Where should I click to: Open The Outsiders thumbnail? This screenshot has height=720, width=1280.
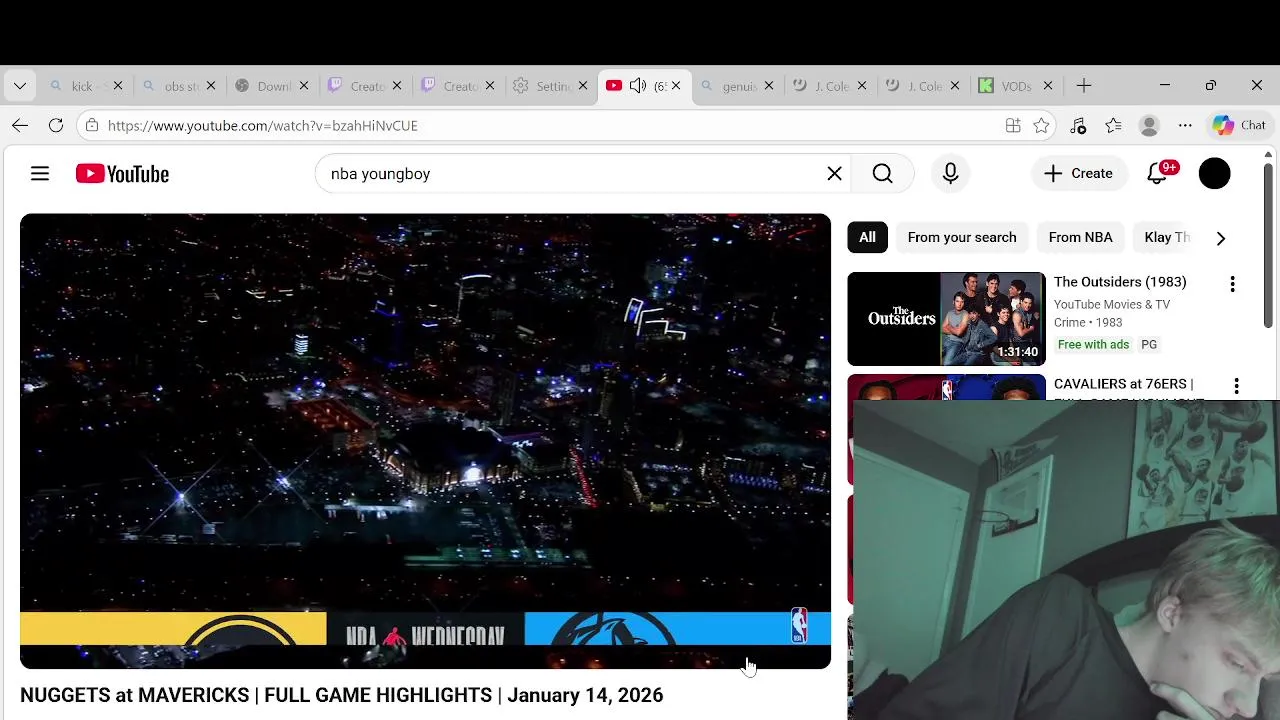[946, 319]
